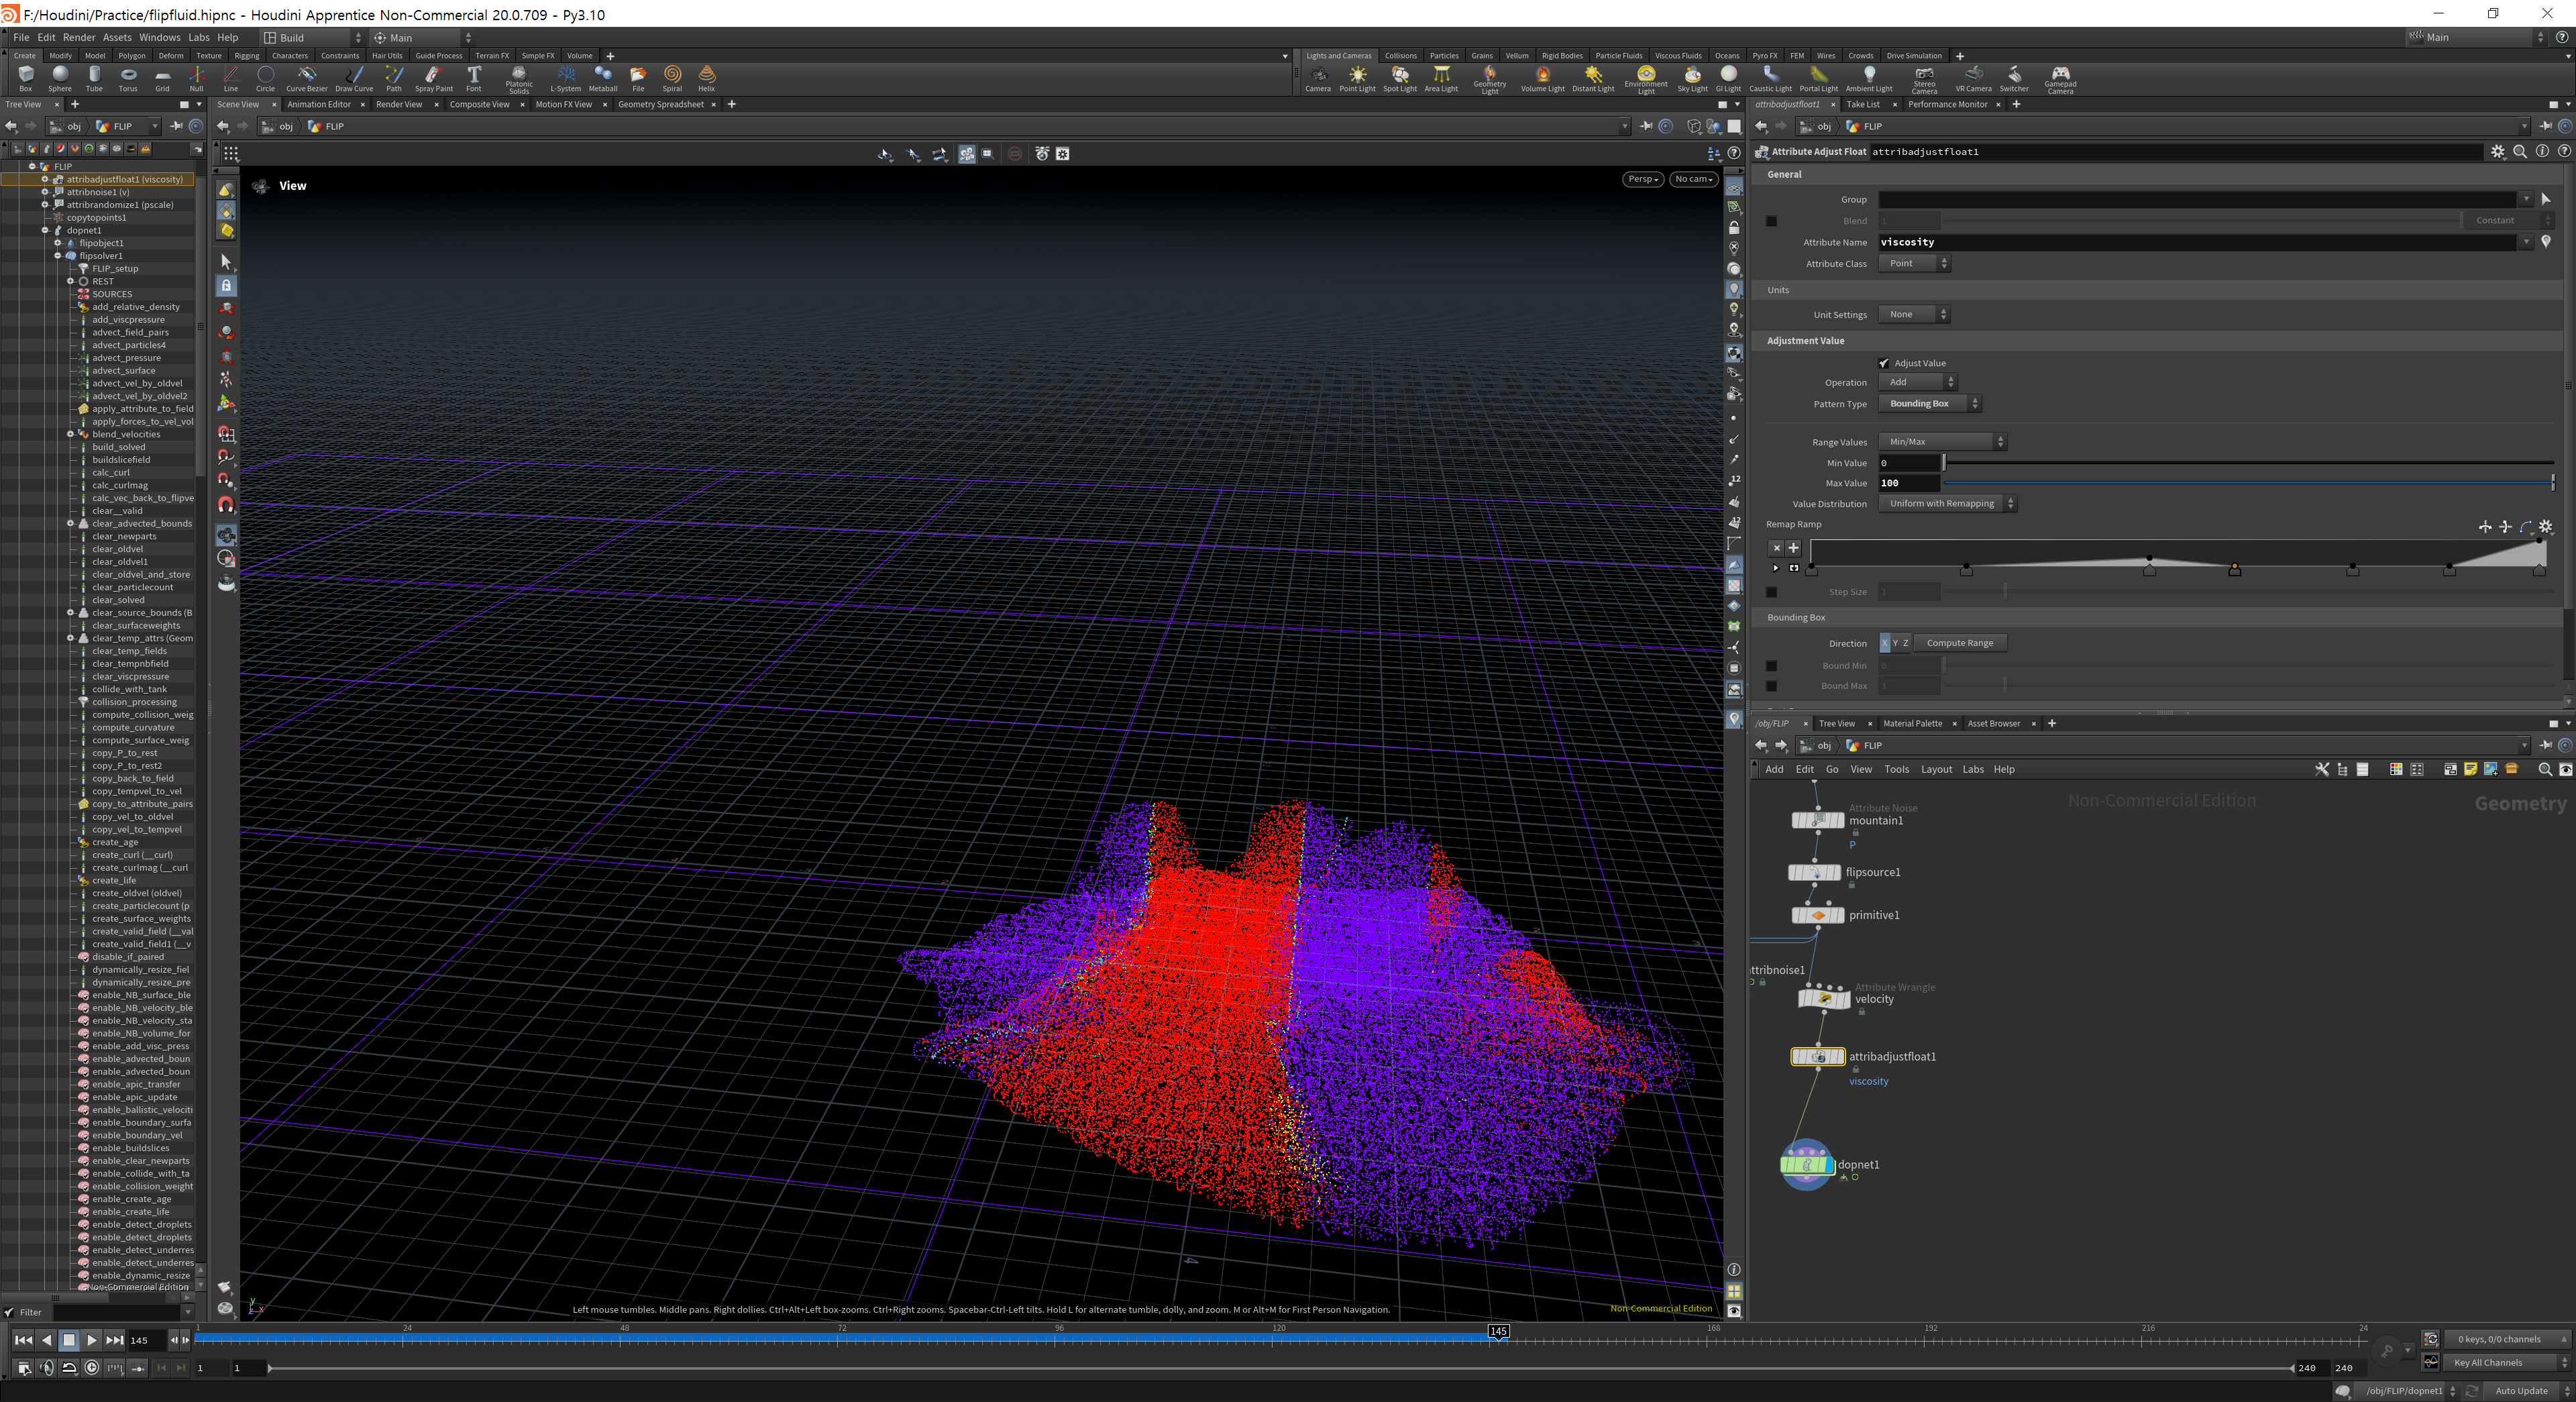Enable the Step Size checkbox
Image resolution: width=2576 pixels, height=1402 pixels.
click(x=1771, y=592)
